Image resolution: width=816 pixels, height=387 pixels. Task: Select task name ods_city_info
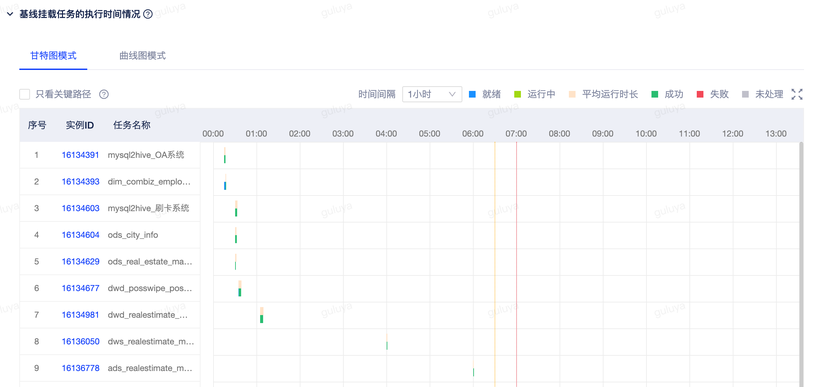(133, 235)
